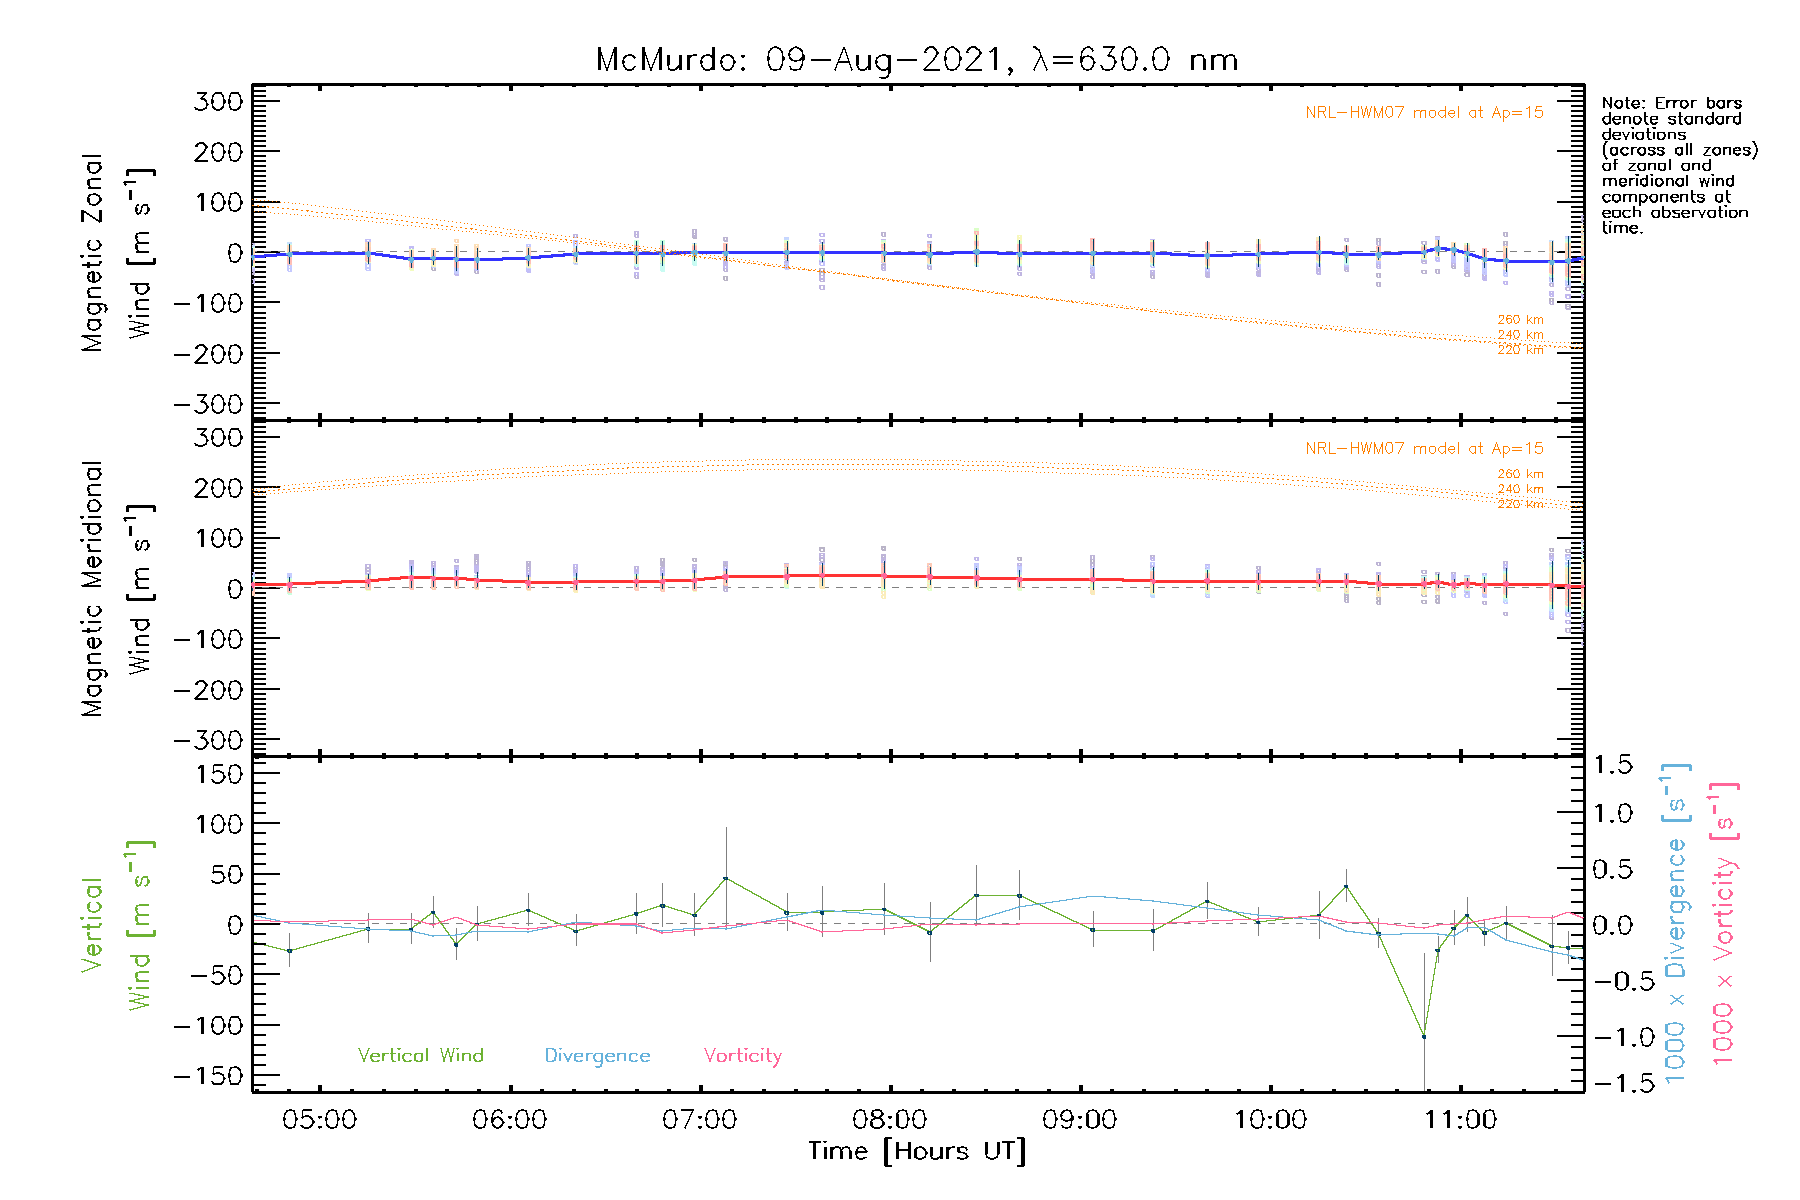Click the Time [Hours UT] axis title
Viewport: 1800px width, 1200px height.
pyautogui.click(x=916, y=1152)
